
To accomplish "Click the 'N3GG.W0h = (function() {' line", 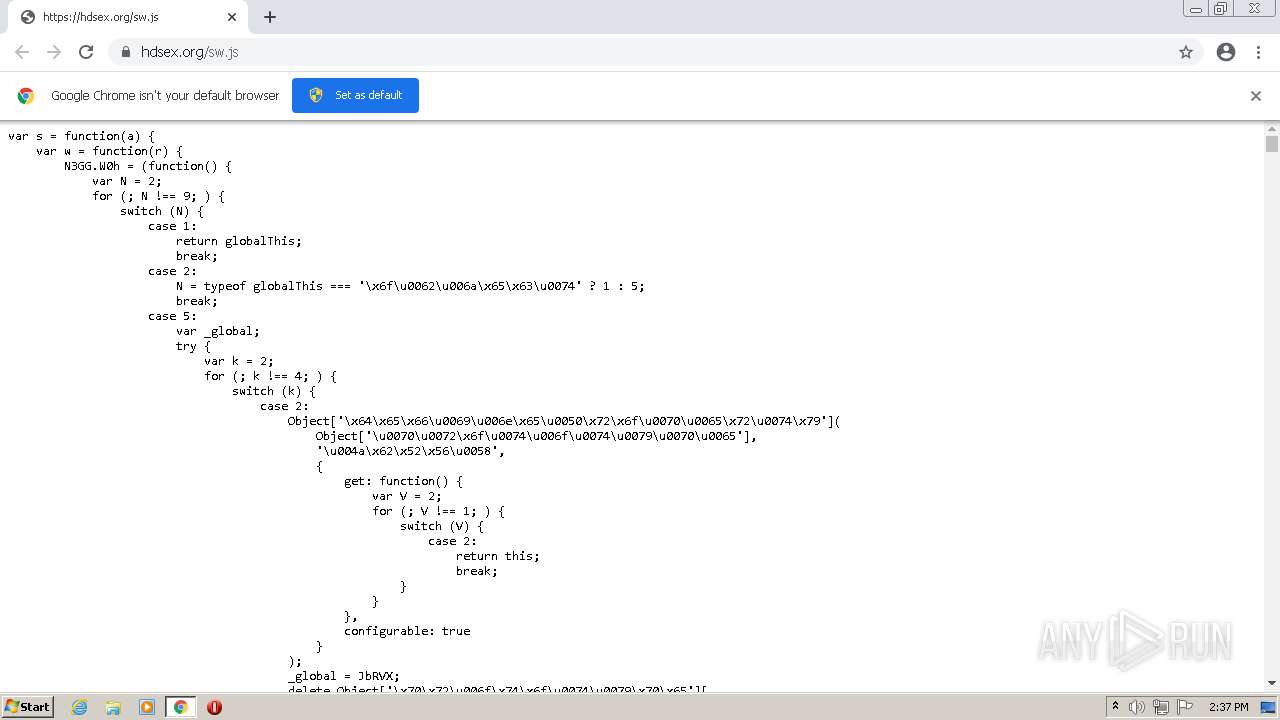I will click(148, 166).
